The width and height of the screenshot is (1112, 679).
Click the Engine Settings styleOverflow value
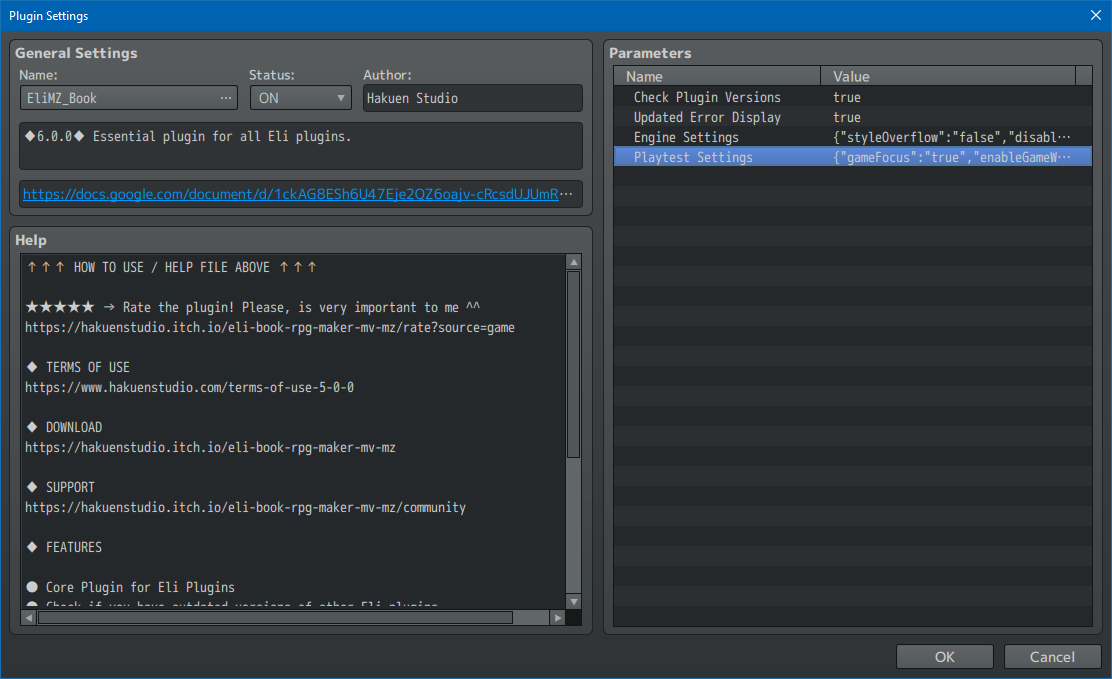952,137
